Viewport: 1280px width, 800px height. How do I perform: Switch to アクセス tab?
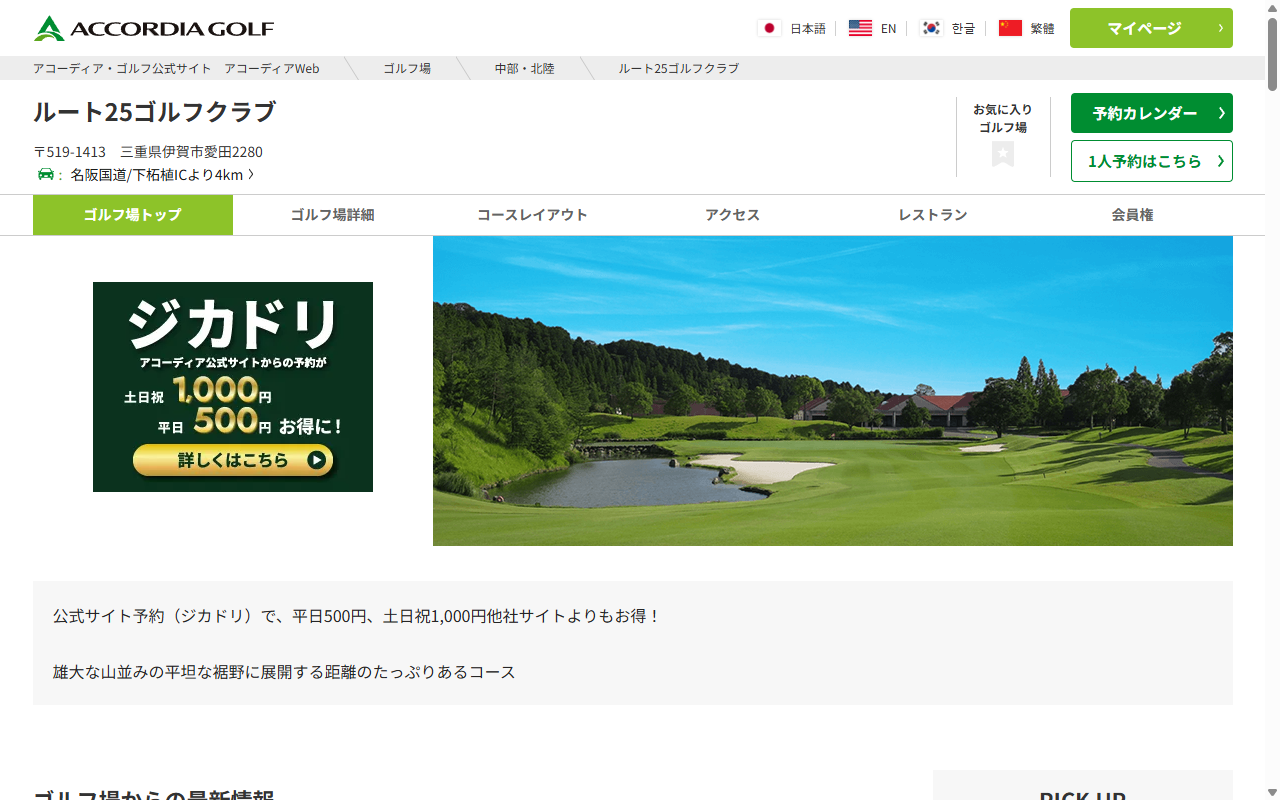tap(733, 215)
